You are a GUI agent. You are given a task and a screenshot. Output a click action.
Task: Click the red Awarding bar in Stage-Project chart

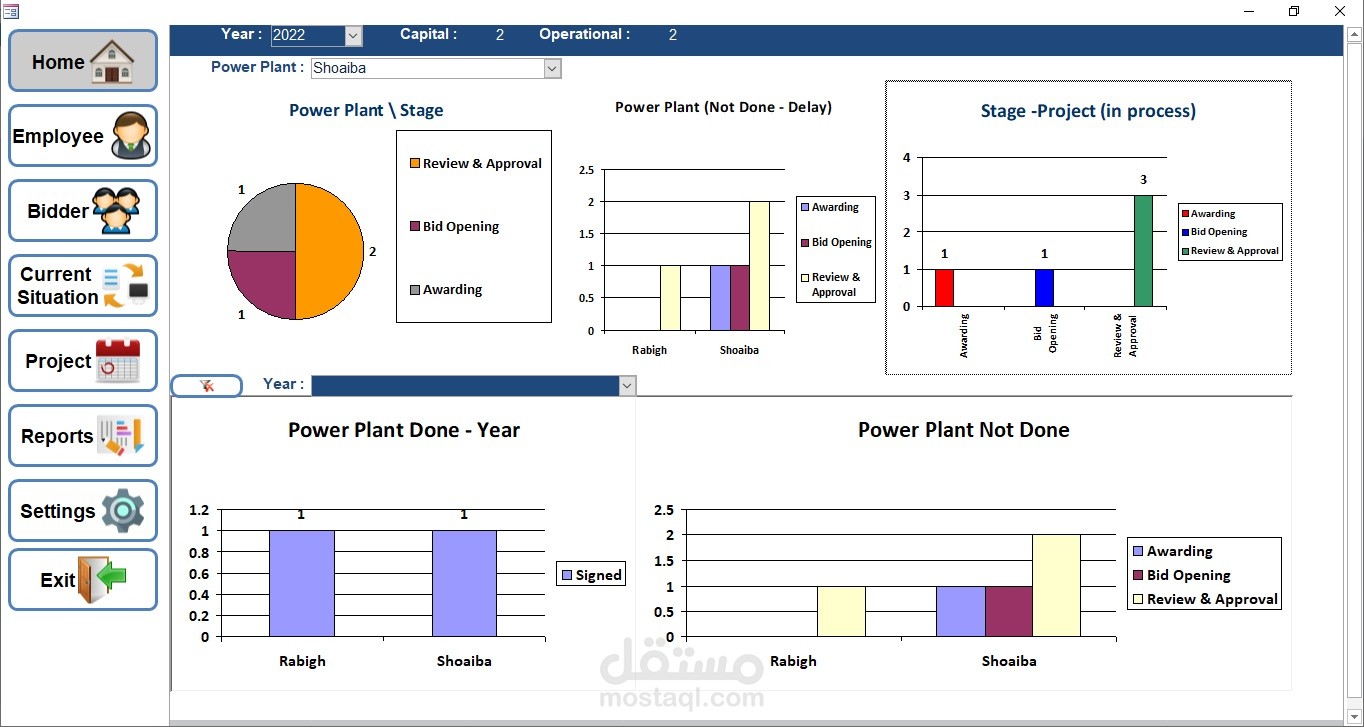point(944,288)
